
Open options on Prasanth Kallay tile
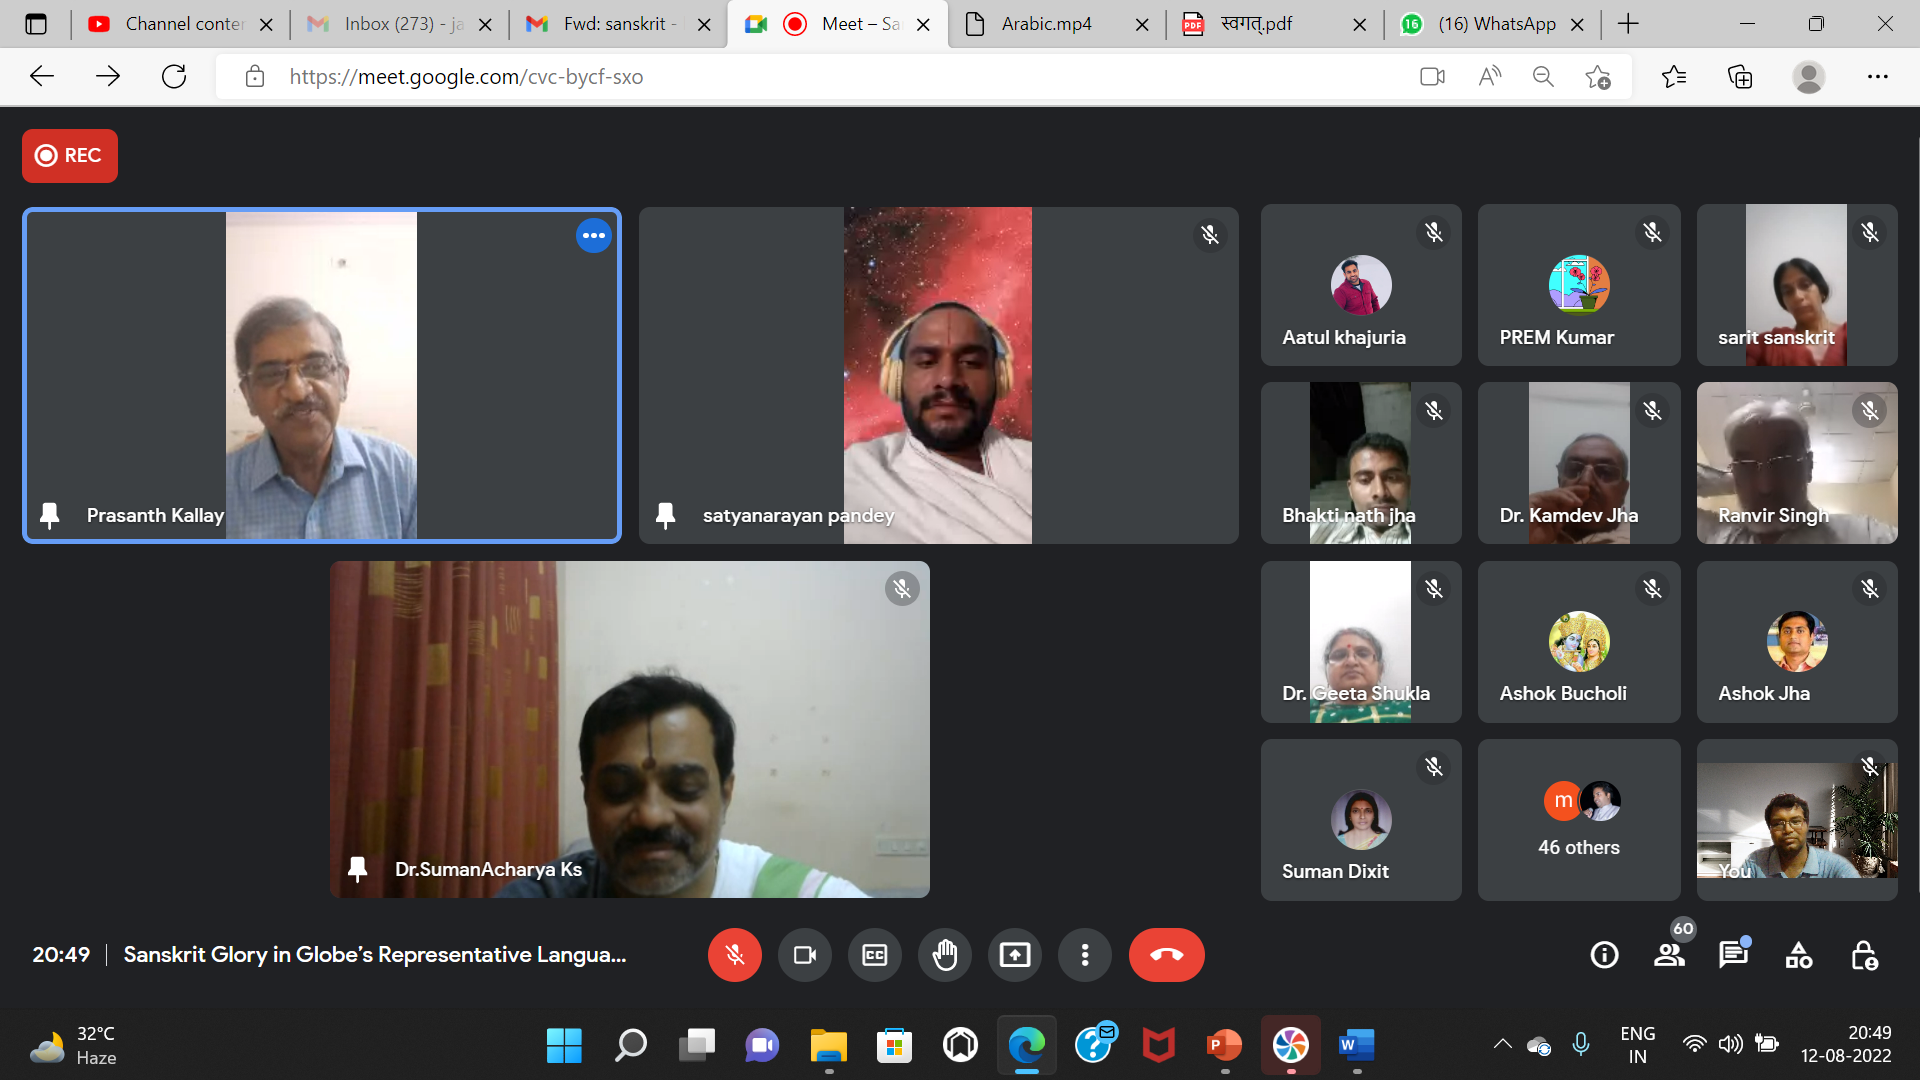coord(594,236)
